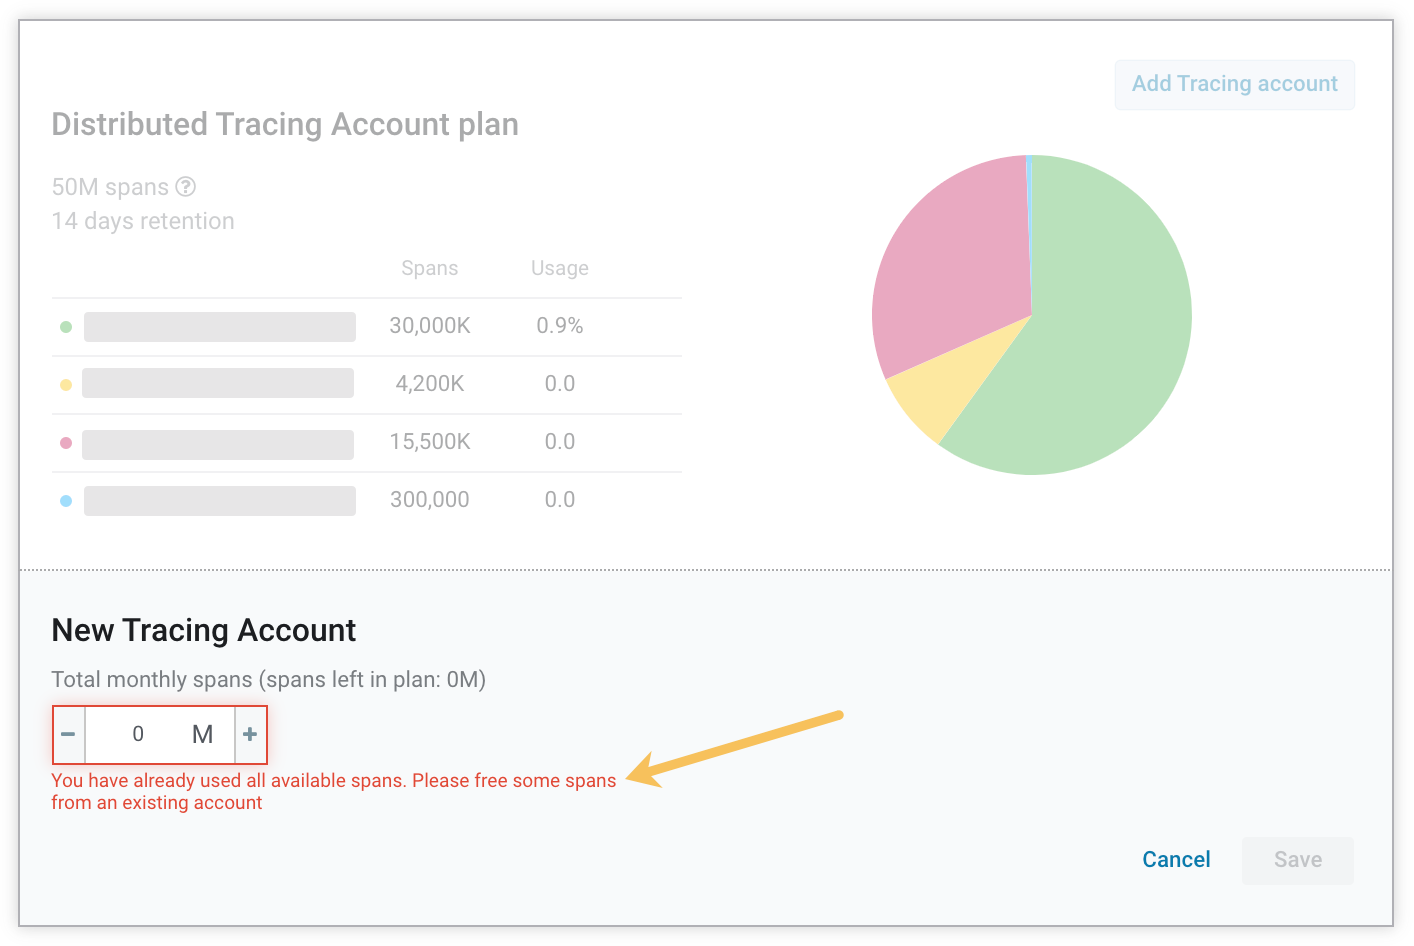The width and height of the screenshot is (1414, 946).
Task: Click the pink legend dot next to 15,500K row
Action: pyautogui.click(x=65, y=442)
